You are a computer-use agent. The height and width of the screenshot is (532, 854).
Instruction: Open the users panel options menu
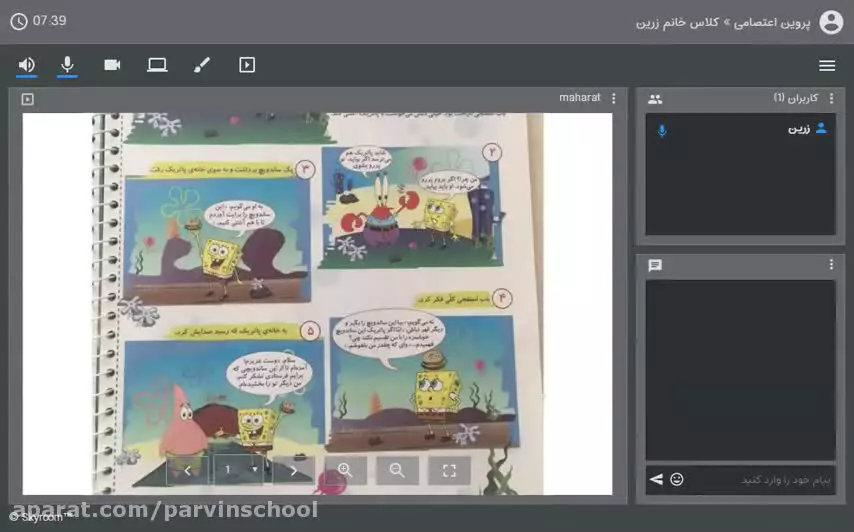click(x=831, y=98)
